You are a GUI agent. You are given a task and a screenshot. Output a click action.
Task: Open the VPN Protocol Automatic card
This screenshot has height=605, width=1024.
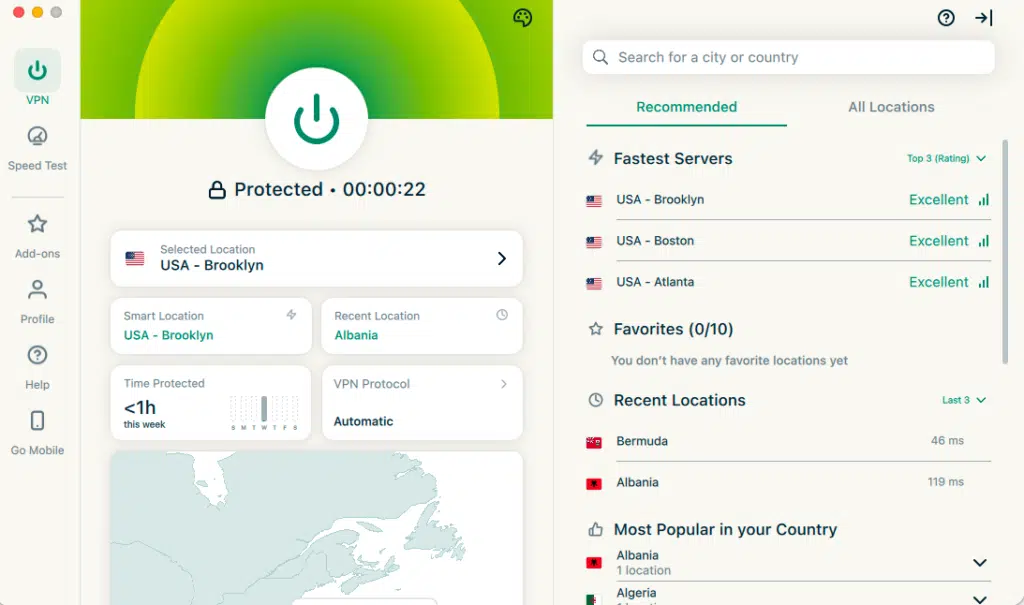point(422,402)
